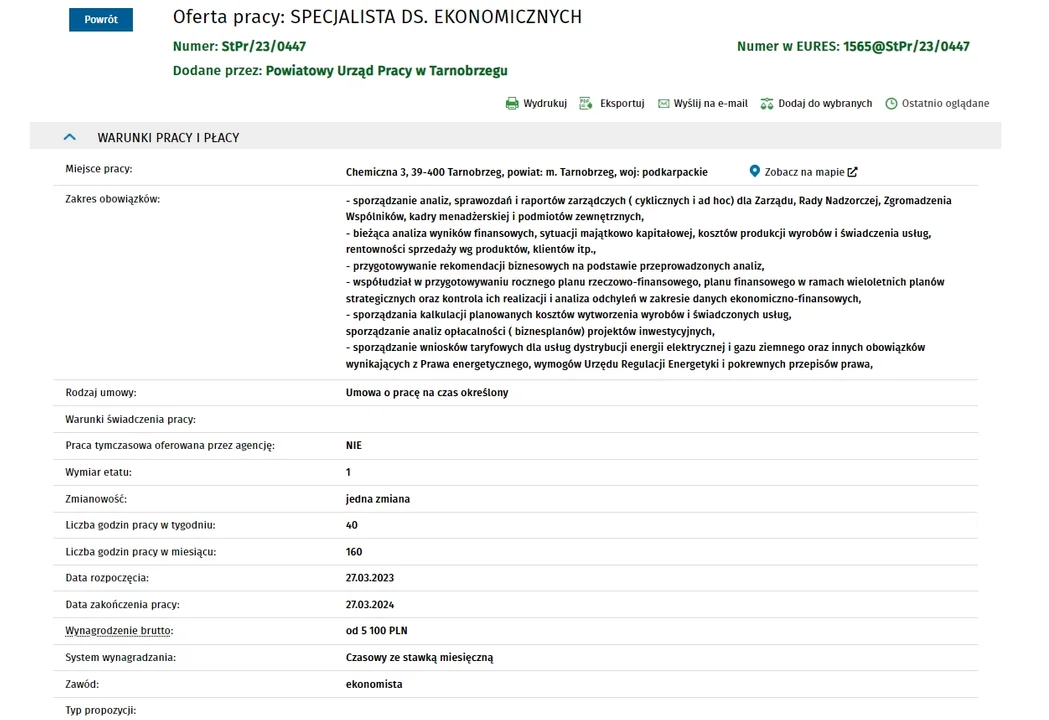This screenshot has width=1049, height=720.
Task: Click the value 'jedna zmiana'
Action: (x=378, y=499)
